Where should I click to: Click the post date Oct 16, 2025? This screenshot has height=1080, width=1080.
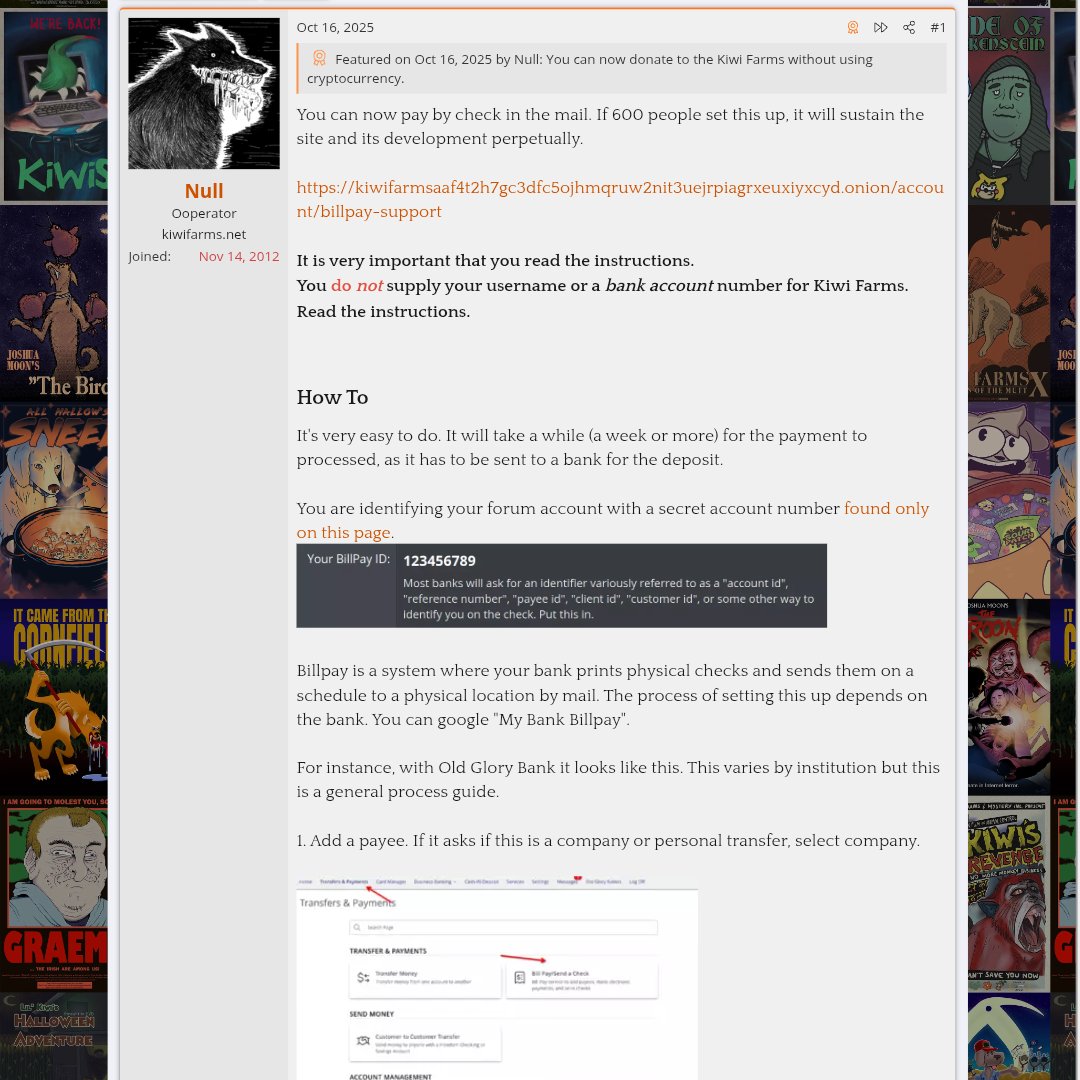pos(335,28)
